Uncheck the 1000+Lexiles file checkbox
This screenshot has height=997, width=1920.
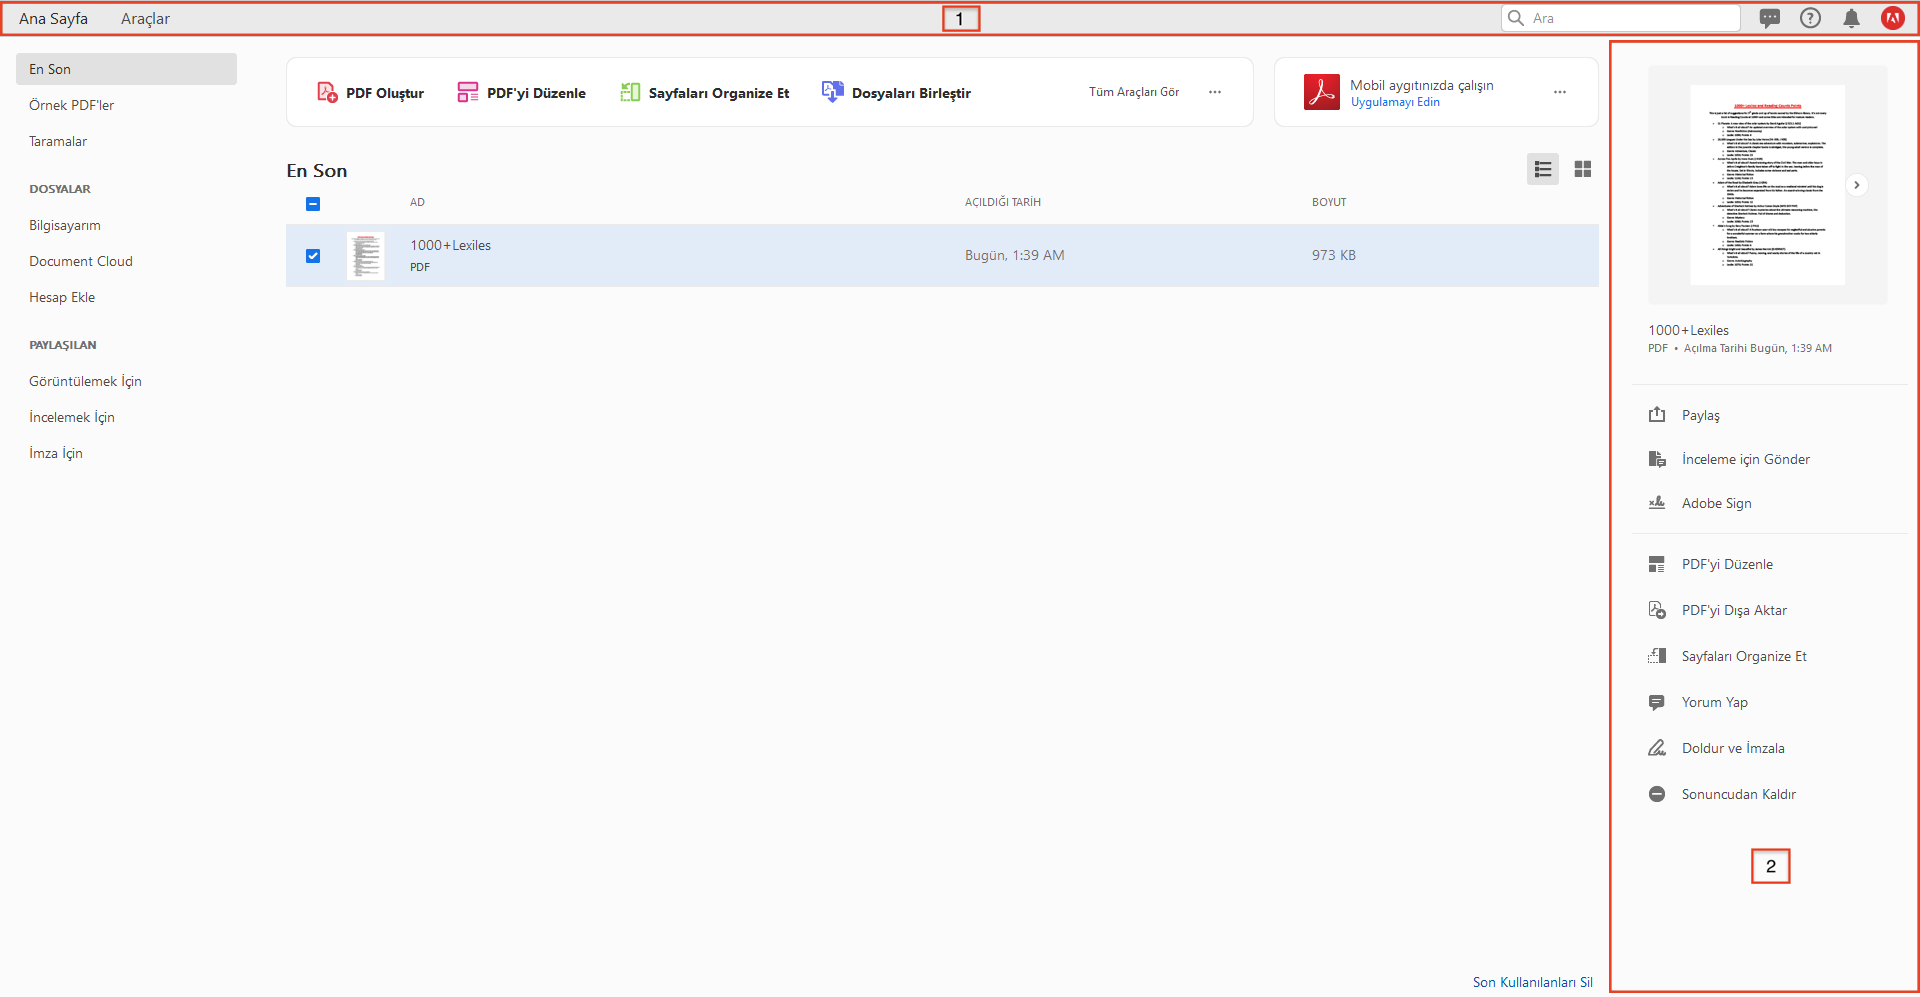pos(313,256)
